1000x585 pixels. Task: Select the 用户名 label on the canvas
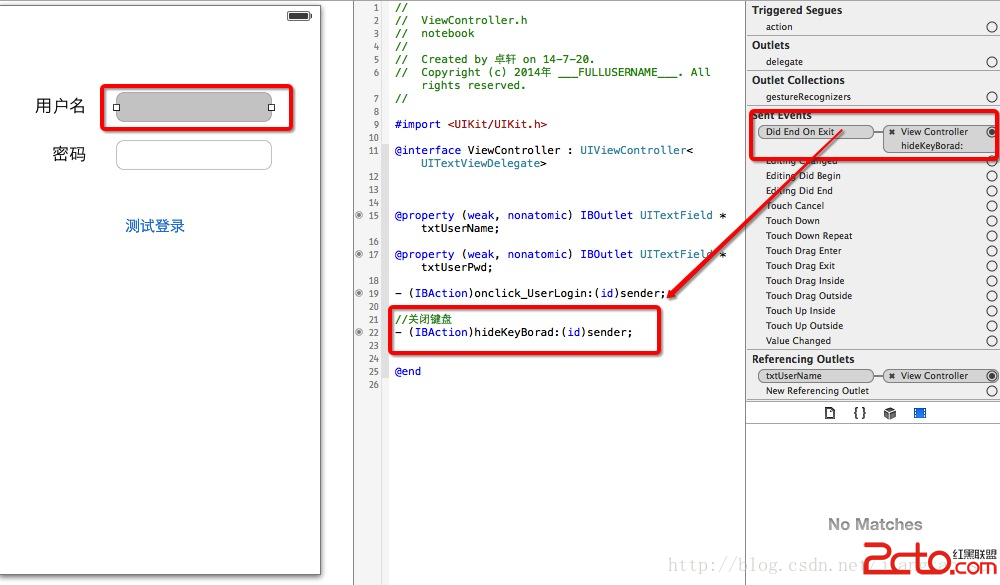click(x=60, y=106)
